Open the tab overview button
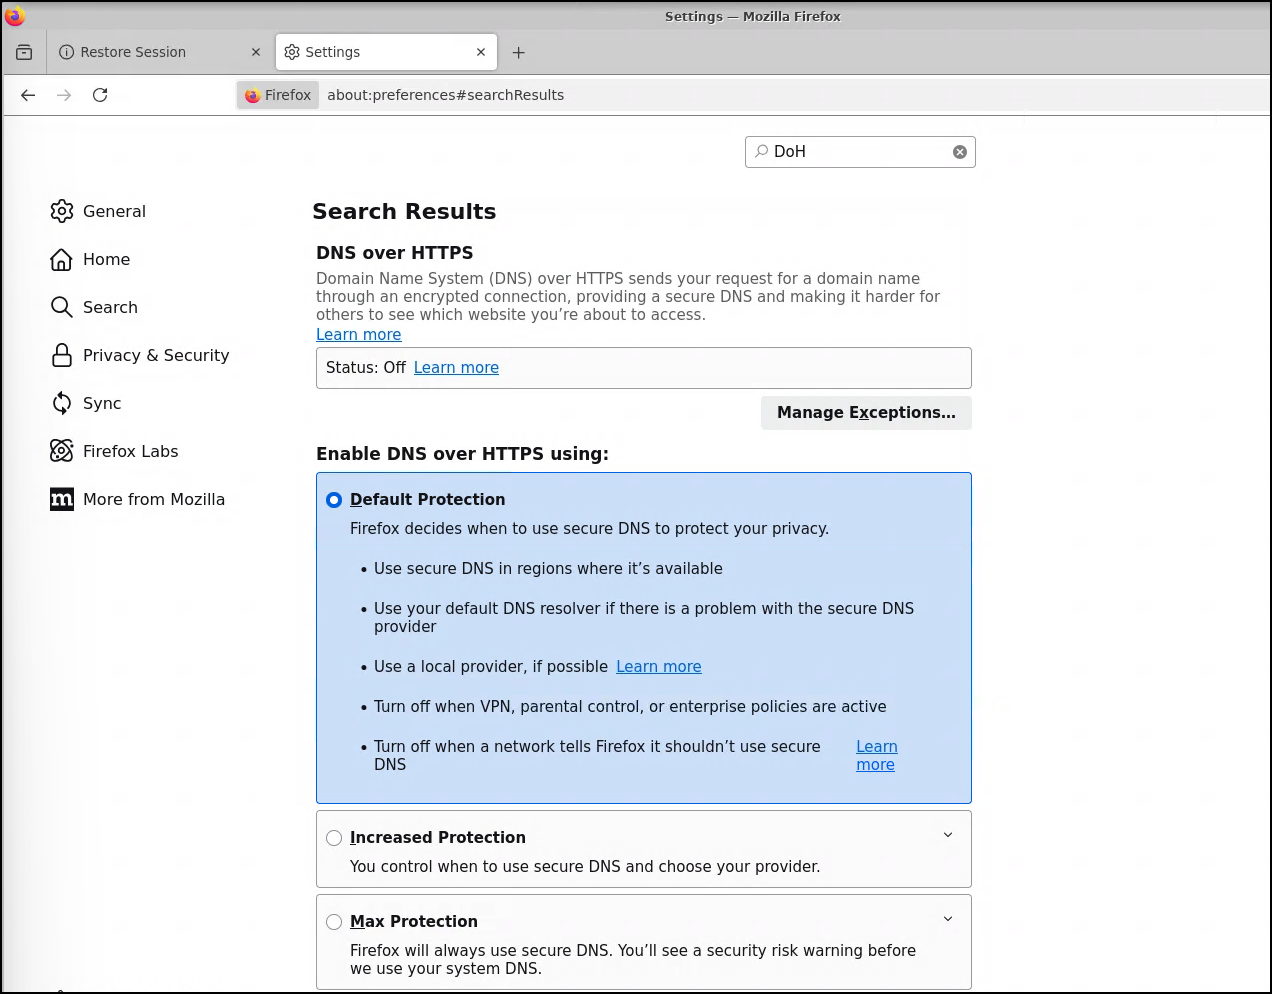Viewport: 1272px width, 994px height. click(24, 52)
